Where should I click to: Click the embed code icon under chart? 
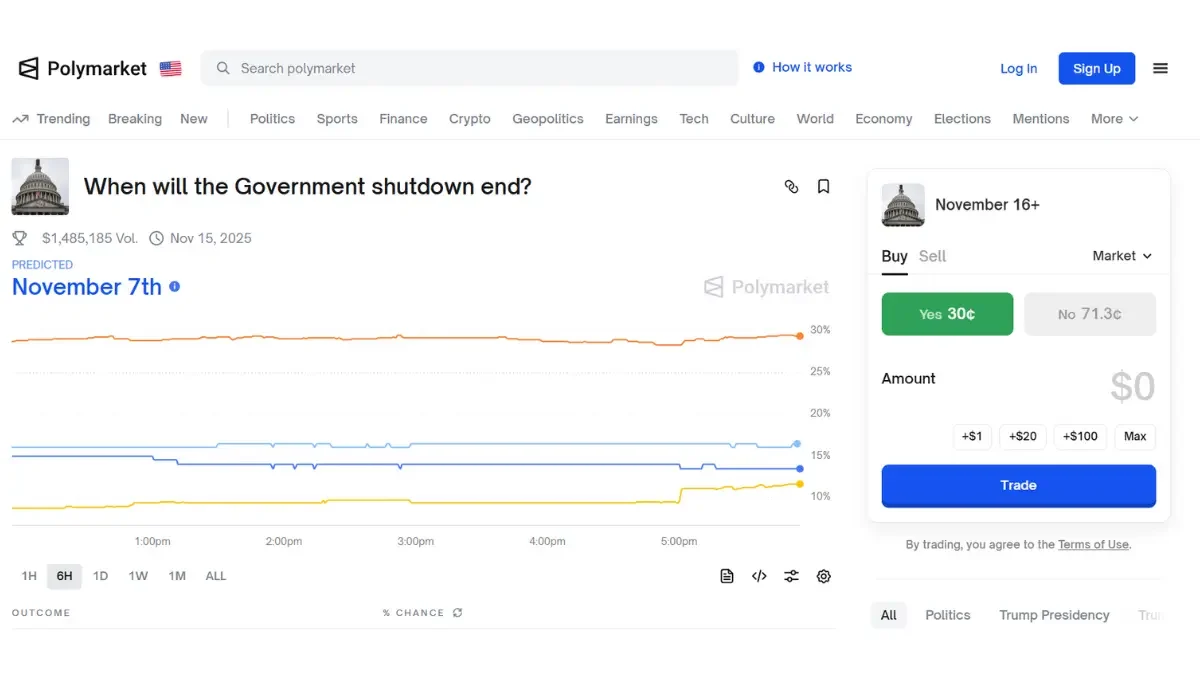(x=759, y=576)
